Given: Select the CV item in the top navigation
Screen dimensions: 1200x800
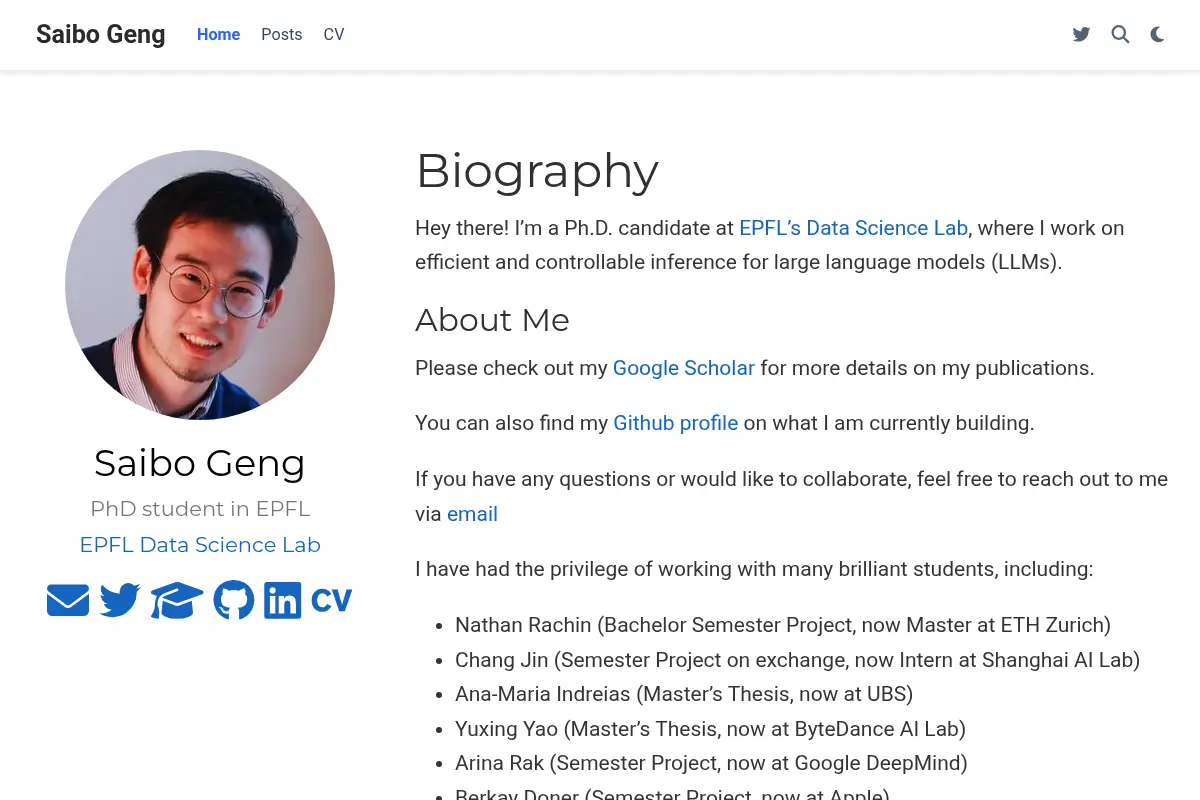Looking at the screenshot, I should (x=334, y=35).
